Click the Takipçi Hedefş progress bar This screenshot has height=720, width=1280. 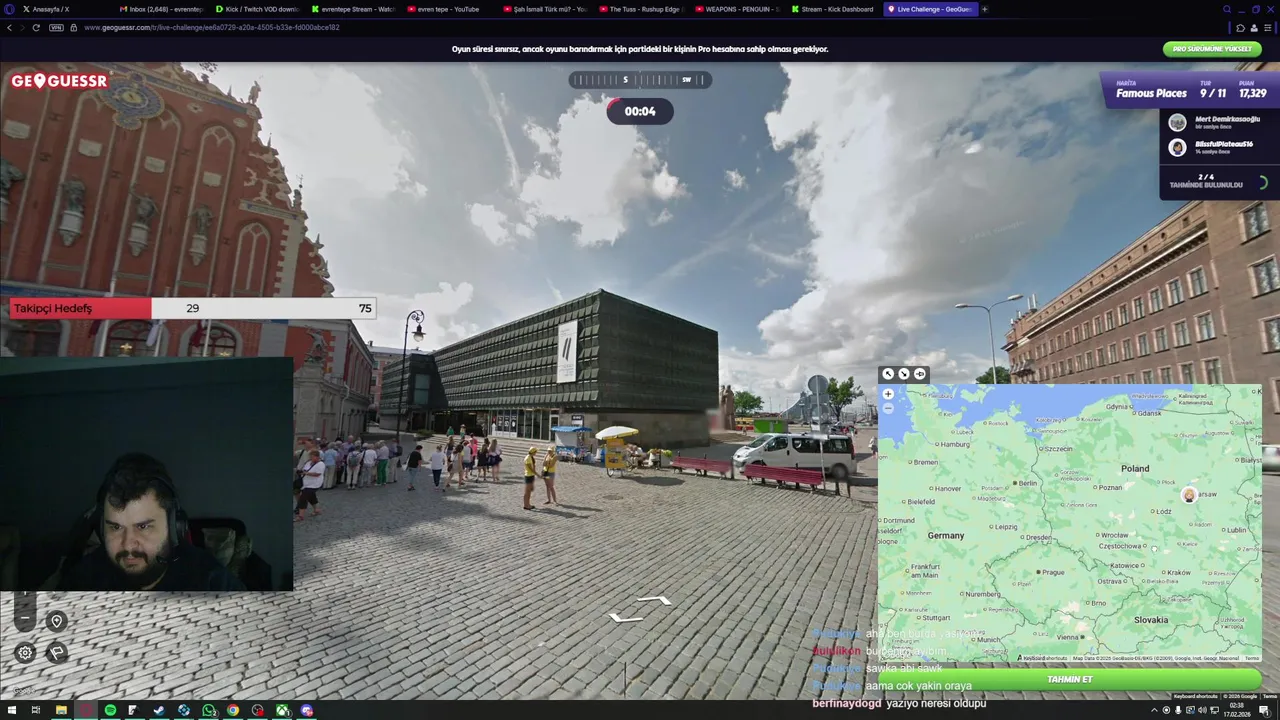(193, 308)
